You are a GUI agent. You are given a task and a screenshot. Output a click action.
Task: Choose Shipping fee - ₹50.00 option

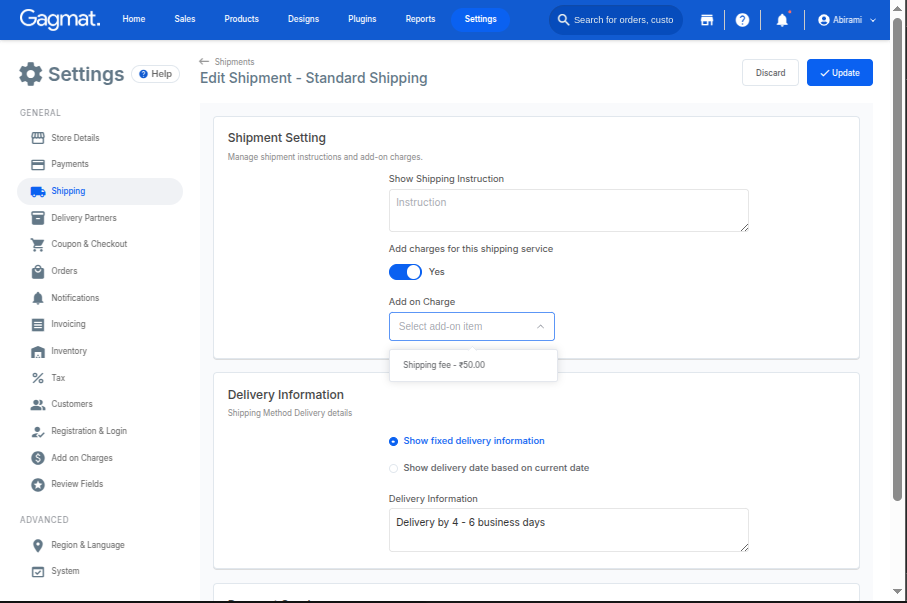(473, 365)
